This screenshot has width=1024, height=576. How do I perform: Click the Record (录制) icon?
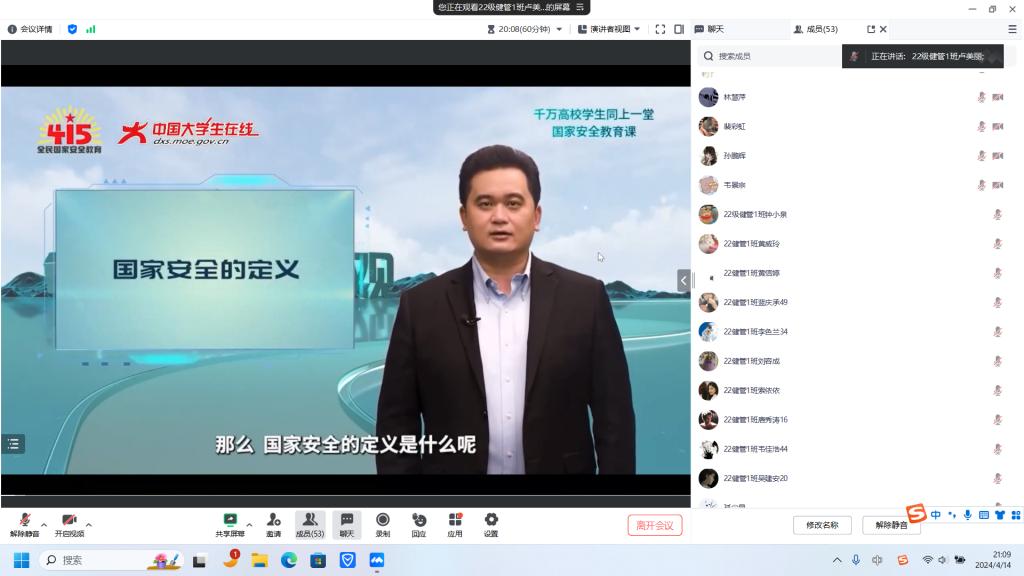(382, 524)
